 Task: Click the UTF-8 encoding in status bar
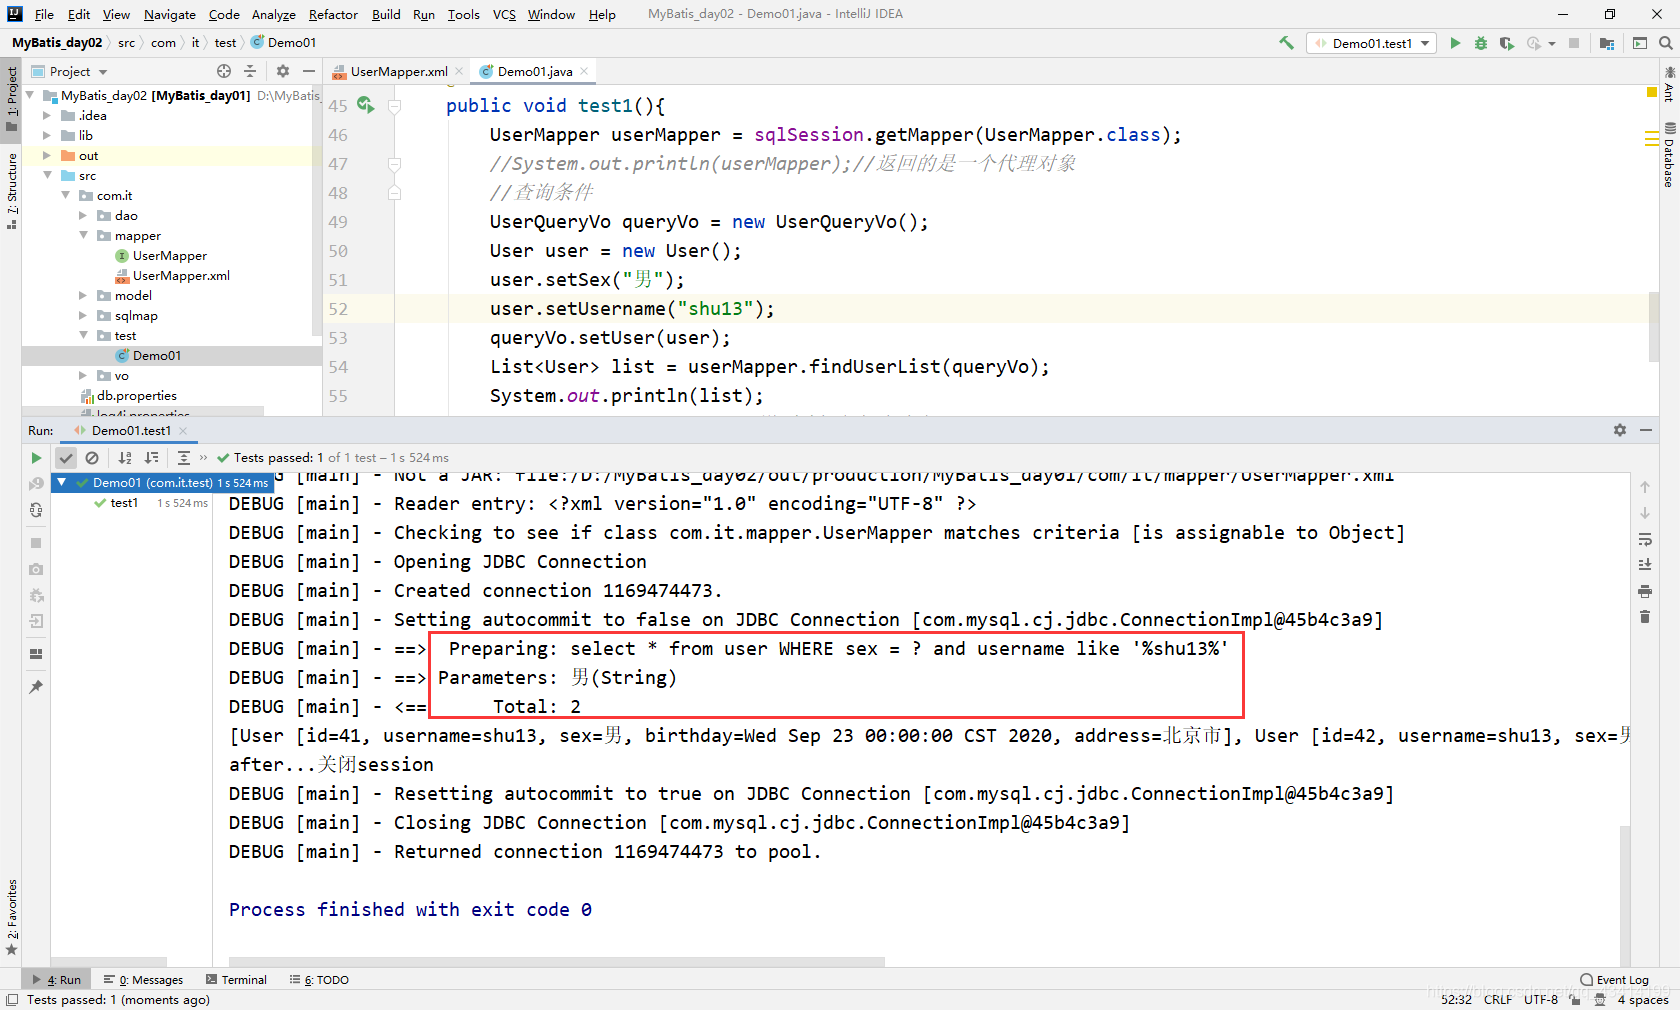point(1541,1000)
